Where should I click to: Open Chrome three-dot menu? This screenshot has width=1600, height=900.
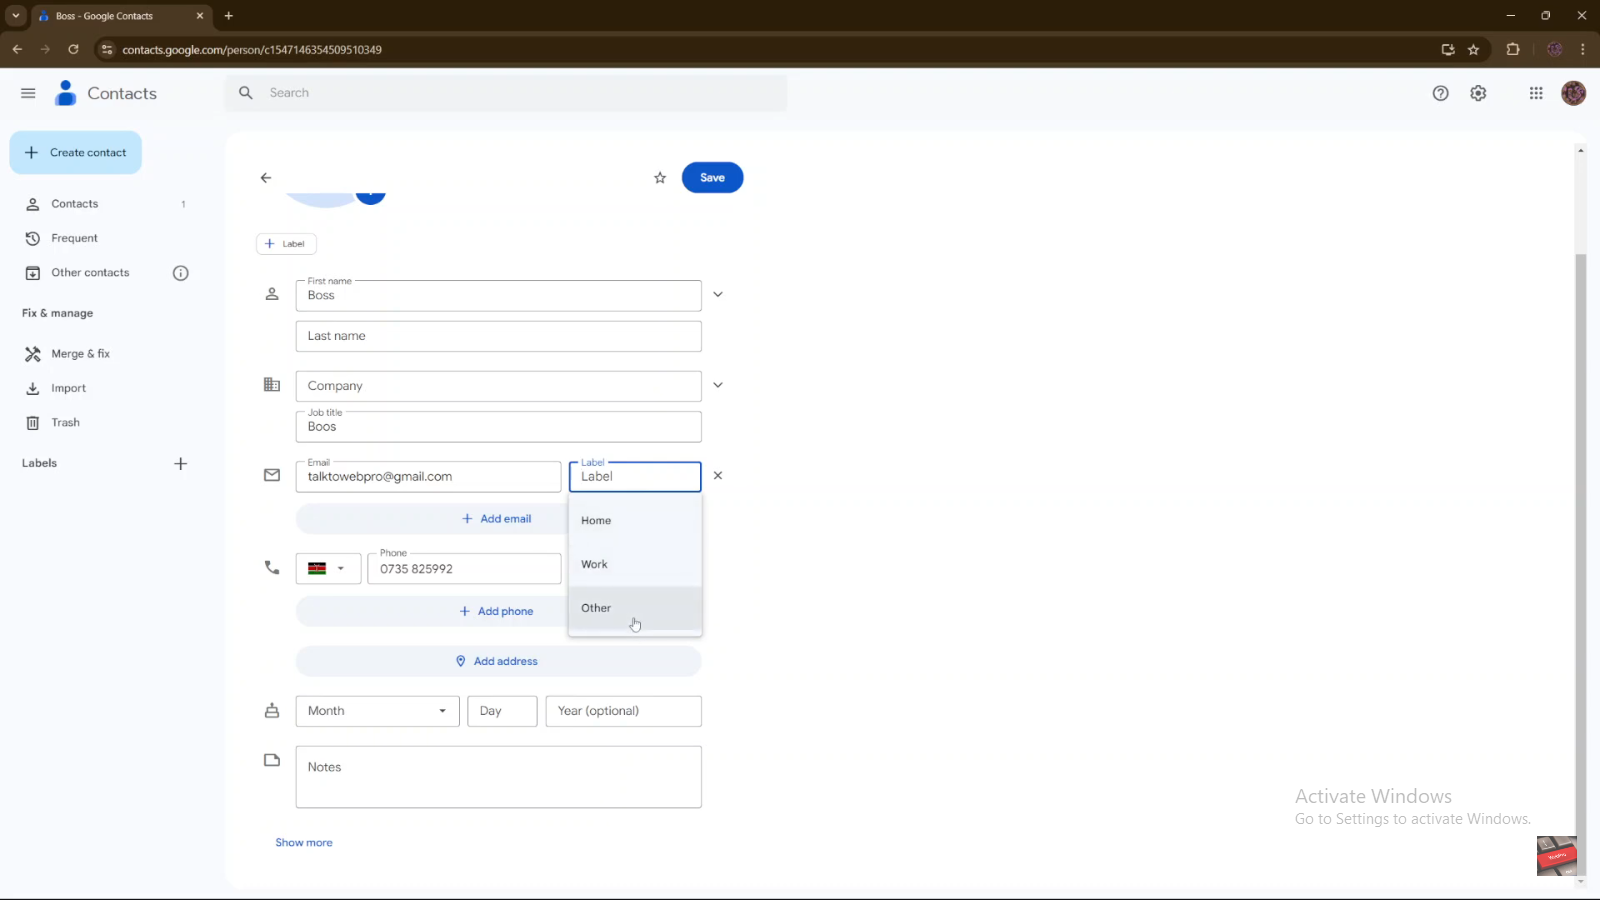click(x=1582, y=49)
